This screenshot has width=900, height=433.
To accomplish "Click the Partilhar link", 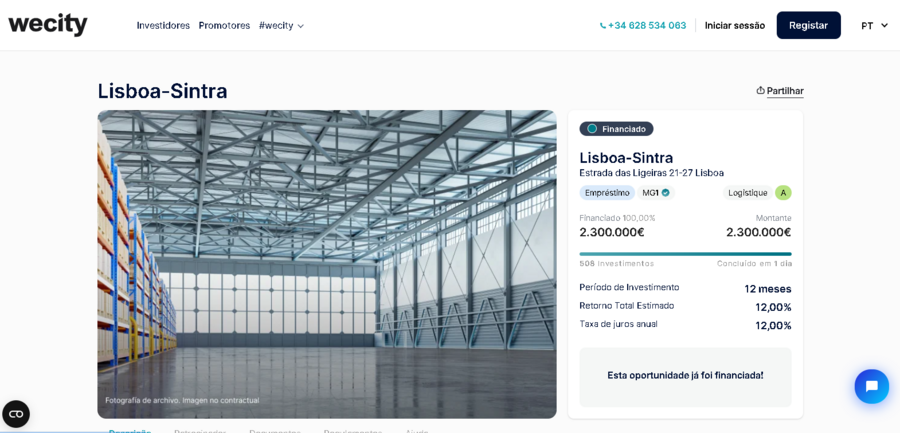I will 785,91.
